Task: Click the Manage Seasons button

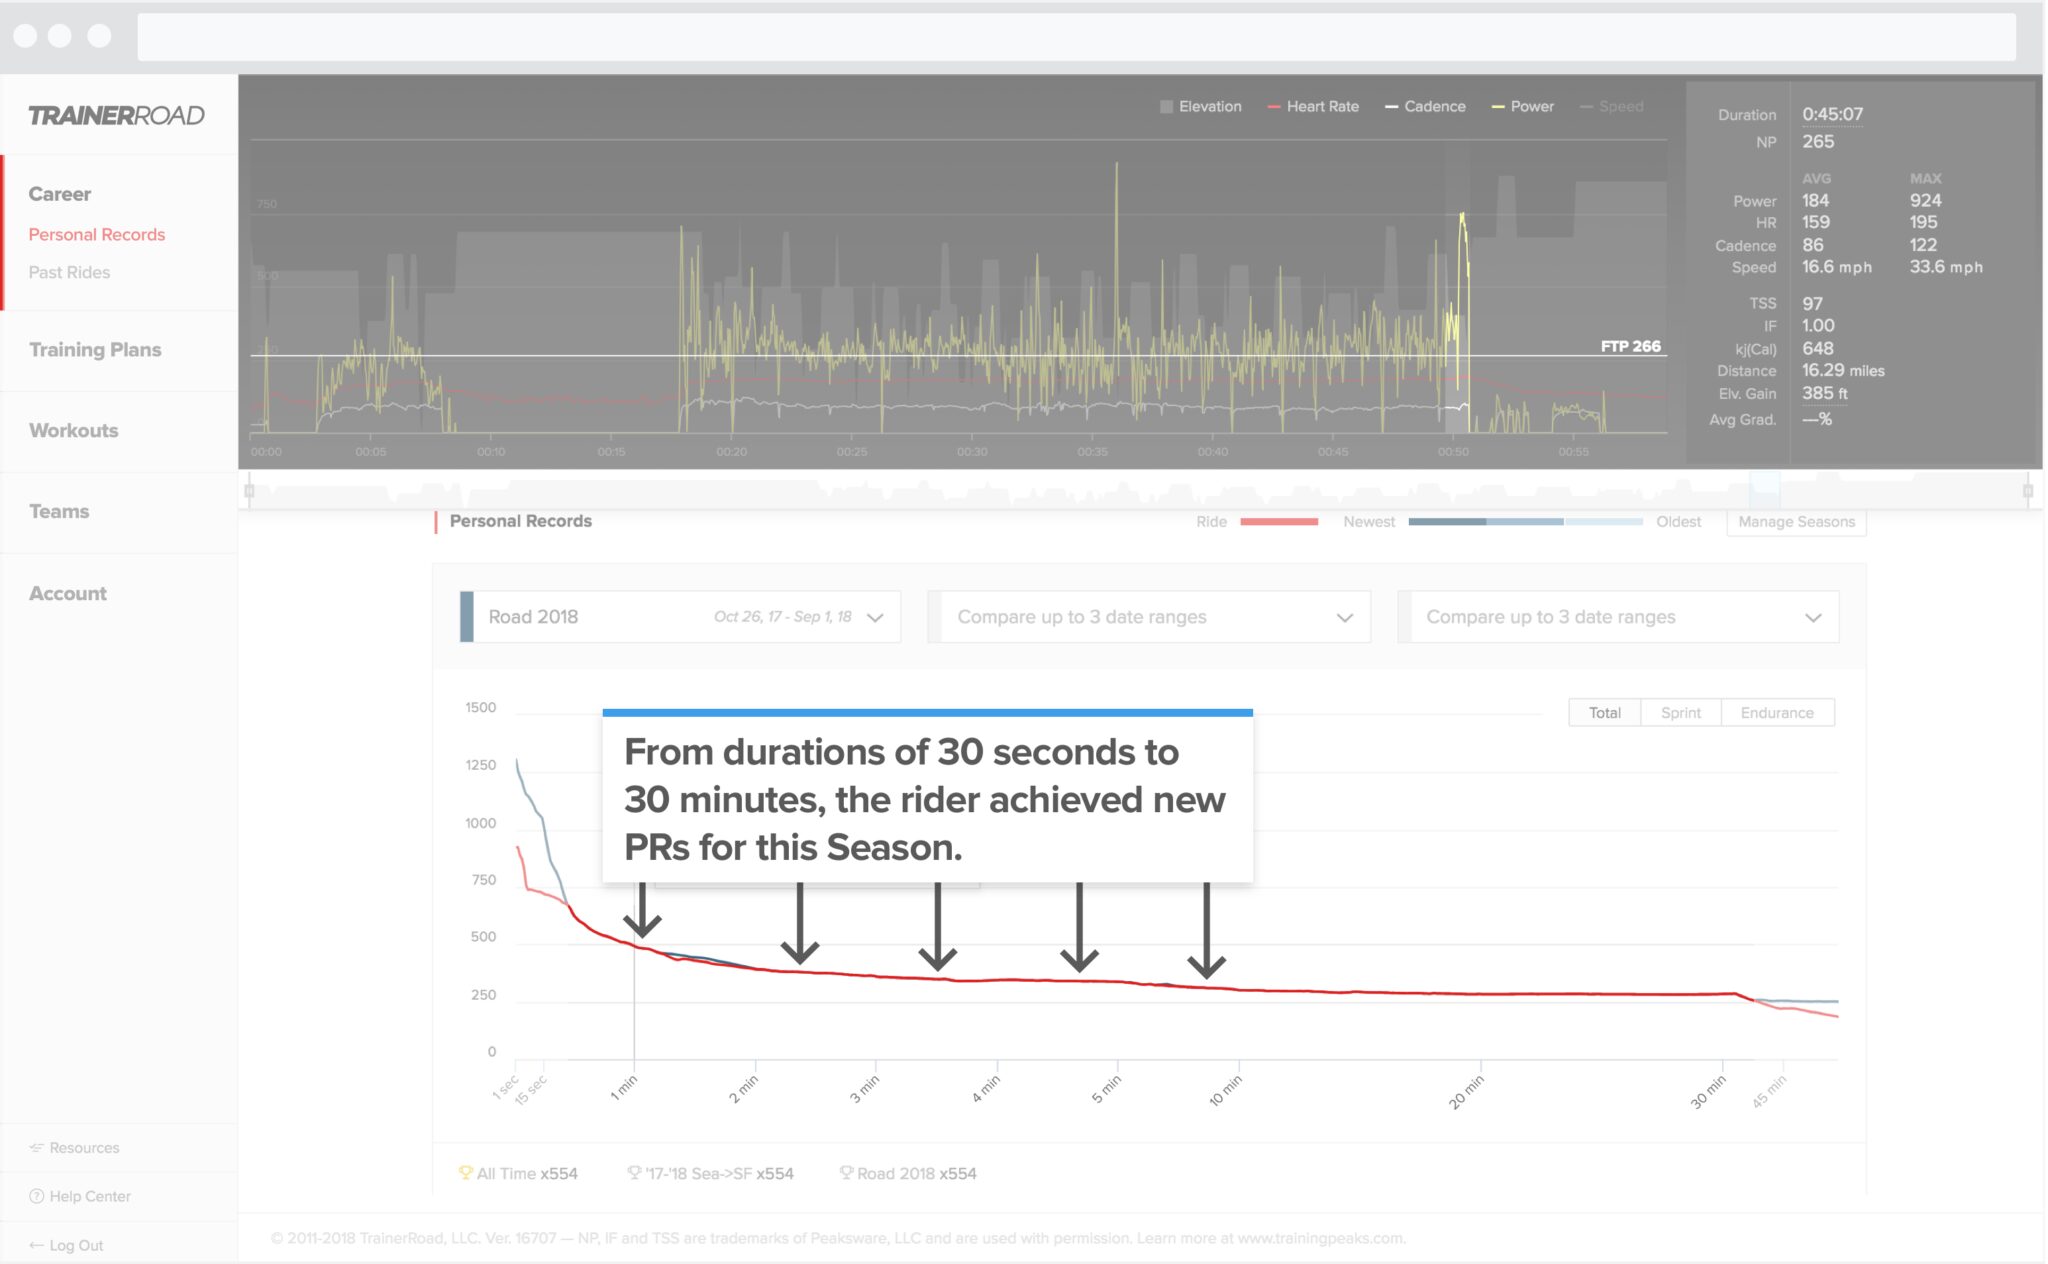Action: click(x=1793, y=522)
